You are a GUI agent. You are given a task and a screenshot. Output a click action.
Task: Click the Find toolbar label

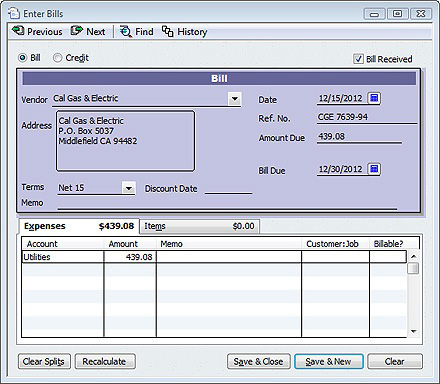click(x=144, y=32)
